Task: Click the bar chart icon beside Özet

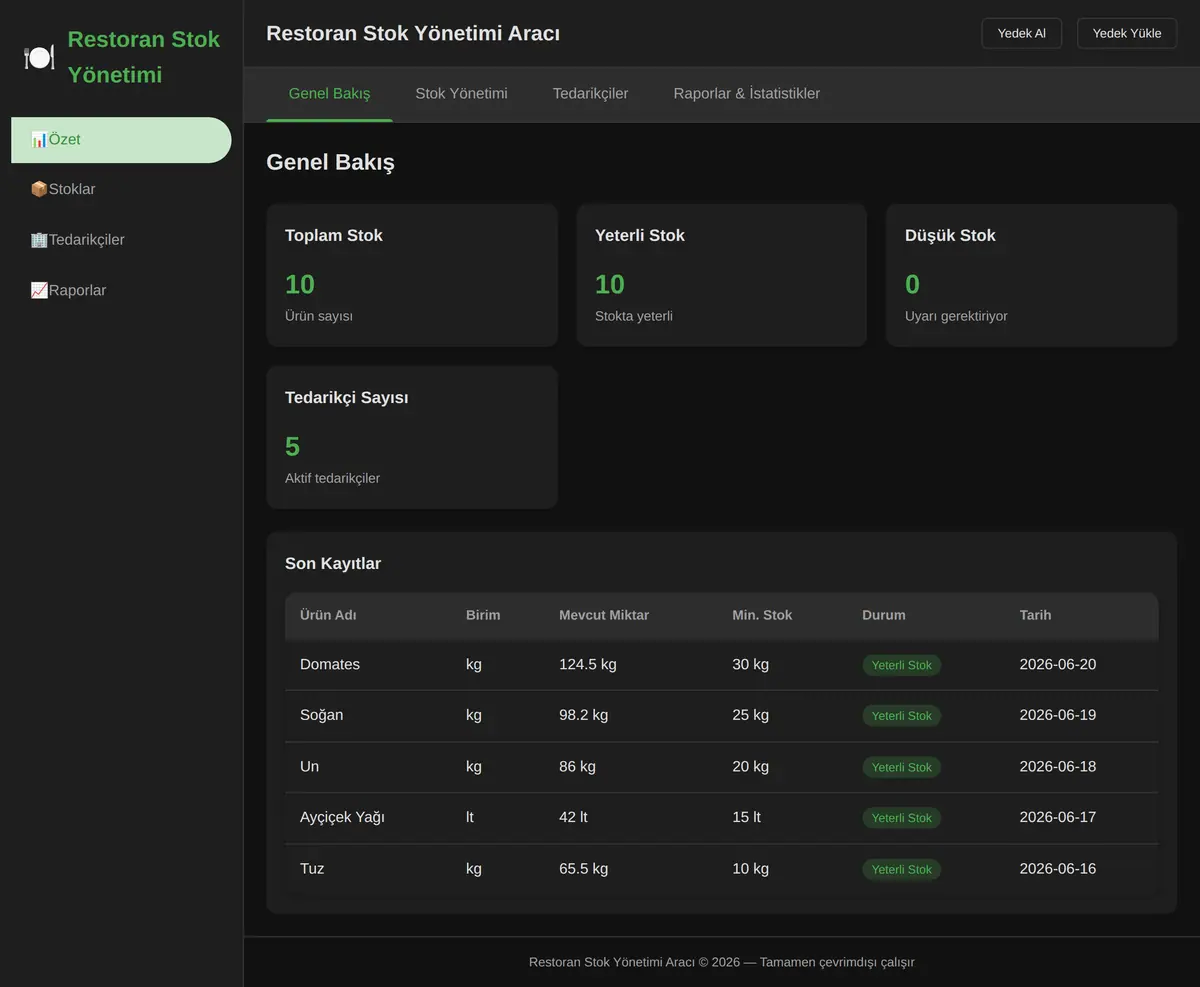Action: [39, 140]
